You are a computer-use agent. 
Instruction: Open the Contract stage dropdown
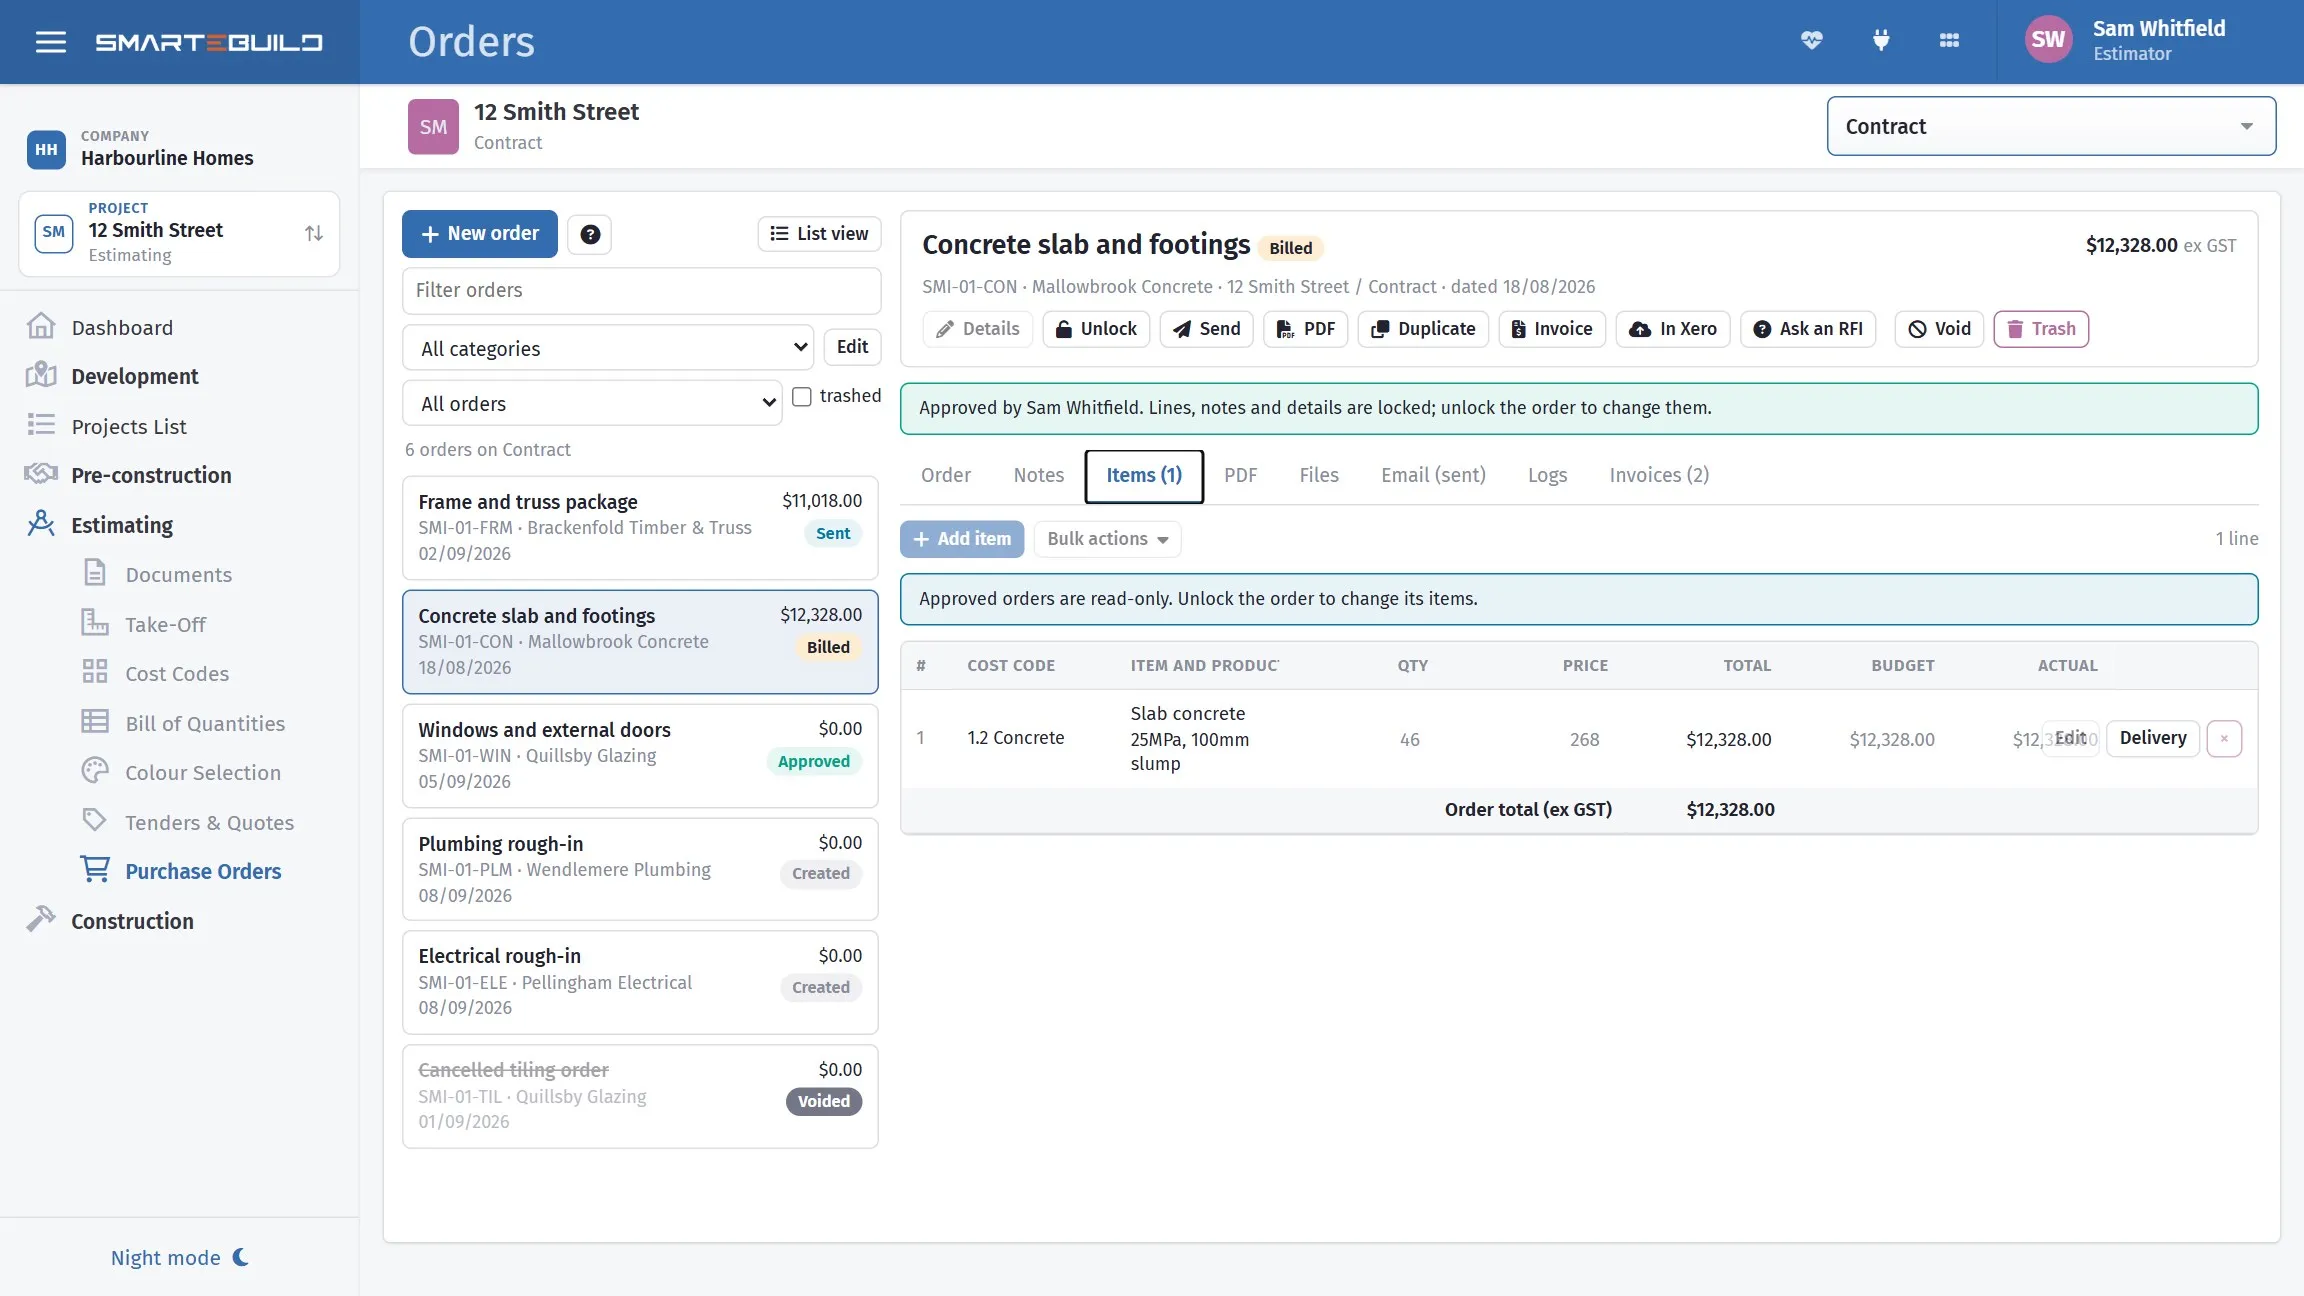(2051, 126)
